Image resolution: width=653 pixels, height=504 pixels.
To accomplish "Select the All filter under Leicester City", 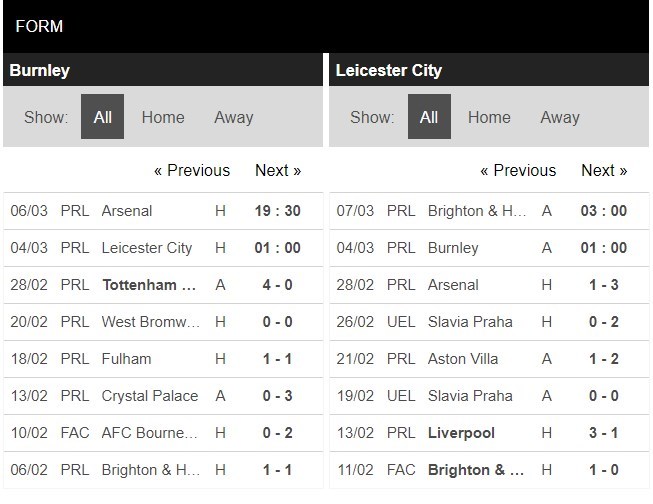I will click(429, 117).
